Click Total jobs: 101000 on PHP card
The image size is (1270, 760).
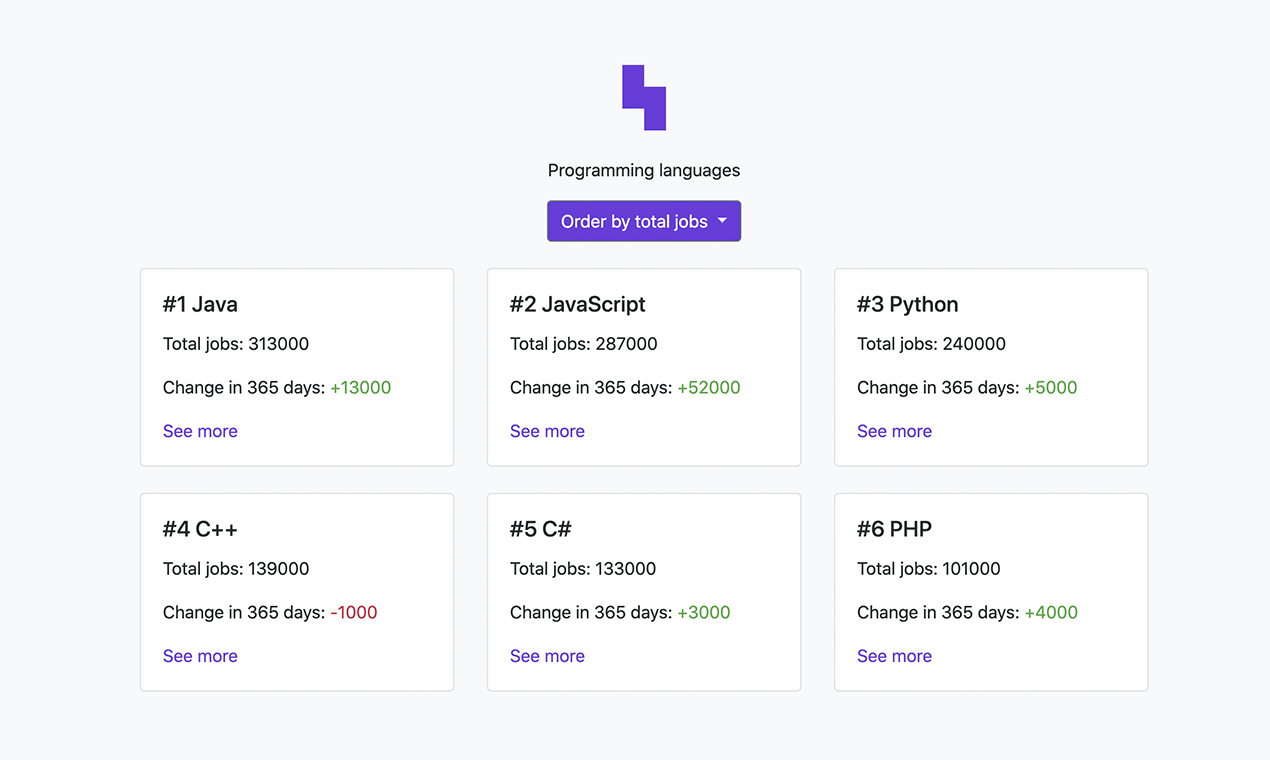pyautogui.click(x=928, y=569)
